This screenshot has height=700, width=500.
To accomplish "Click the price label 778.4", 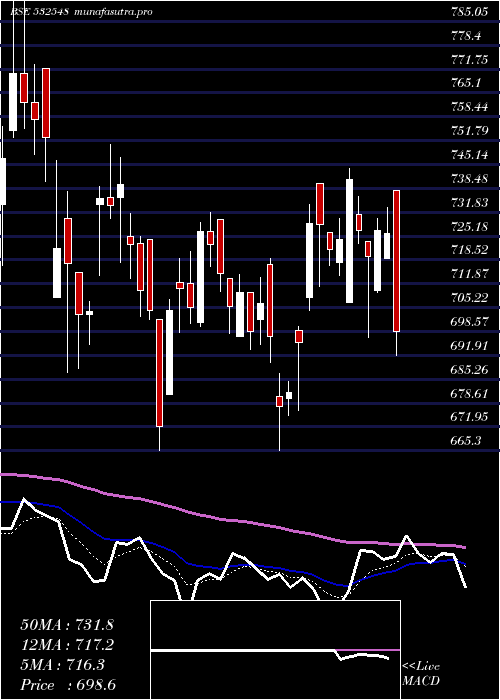I will (x=465, y=36).
